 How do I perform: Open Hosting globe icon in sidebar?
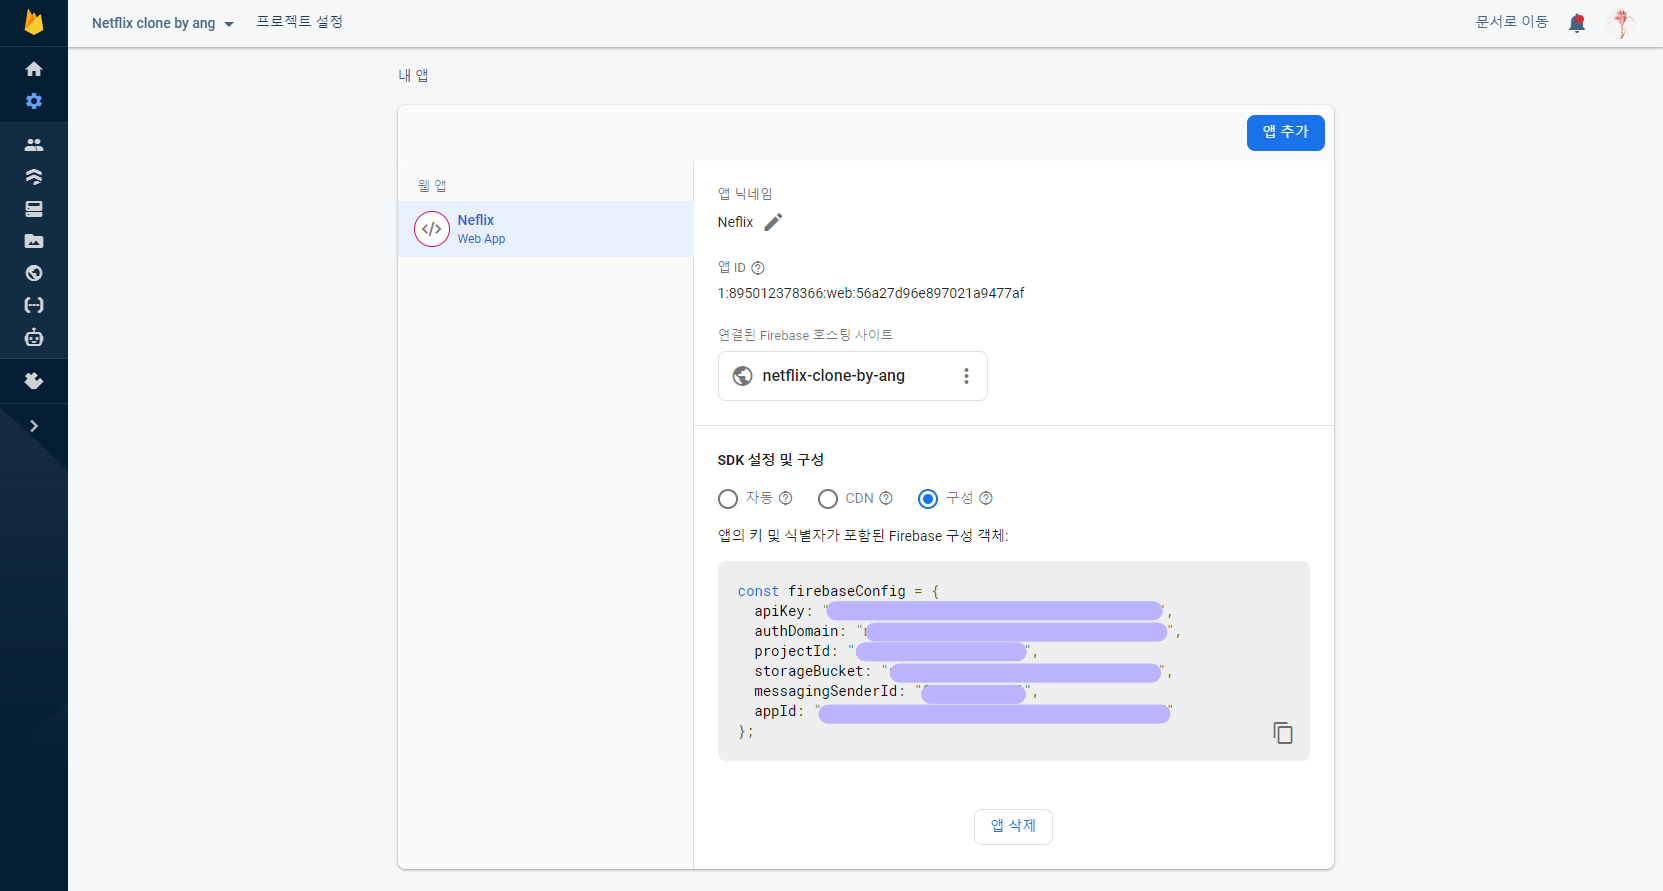point(34,273)
